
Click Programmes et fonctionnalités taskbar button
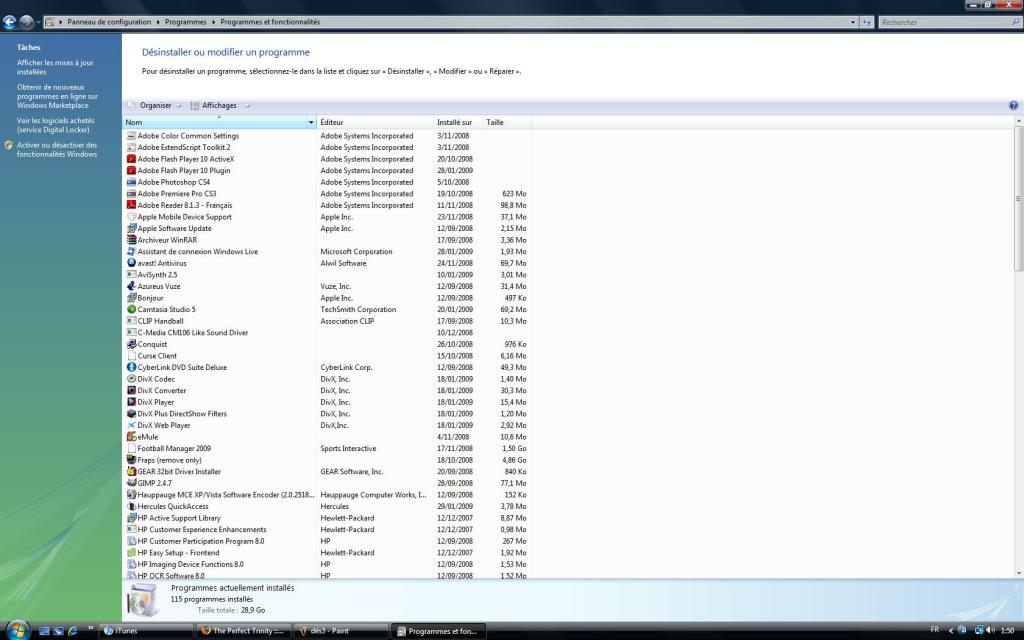click(x=438, y=631)
